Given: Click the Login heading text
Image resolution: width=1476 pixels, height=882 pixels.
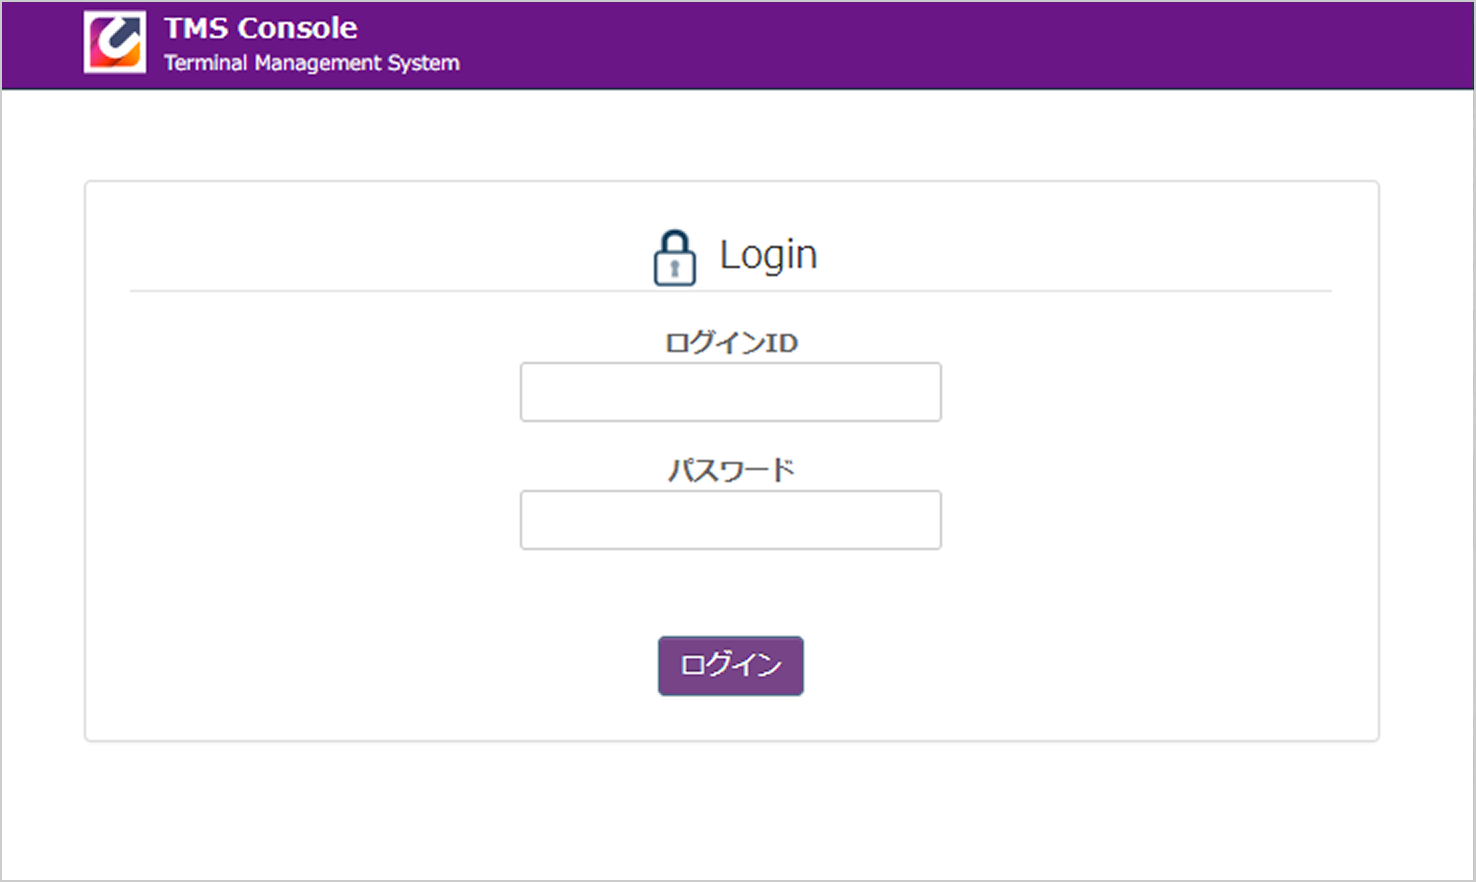Looking at the screenshot, I should pyautogui.click(x=768, y=255).
